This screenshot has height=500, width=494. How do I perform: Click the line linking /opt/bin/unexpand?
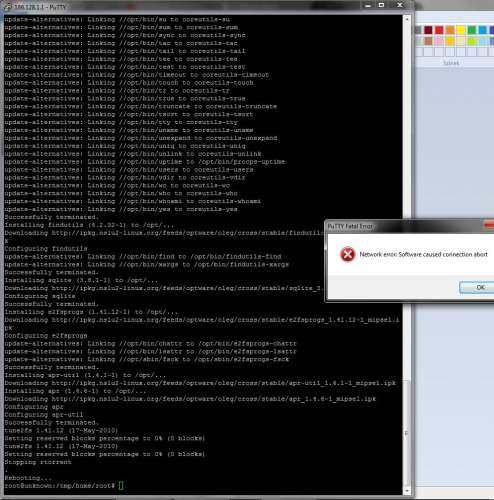click(141, 138)
